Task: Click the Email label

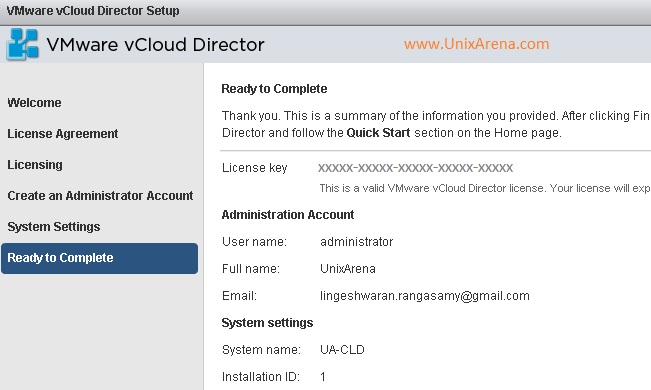Action: 240,296
